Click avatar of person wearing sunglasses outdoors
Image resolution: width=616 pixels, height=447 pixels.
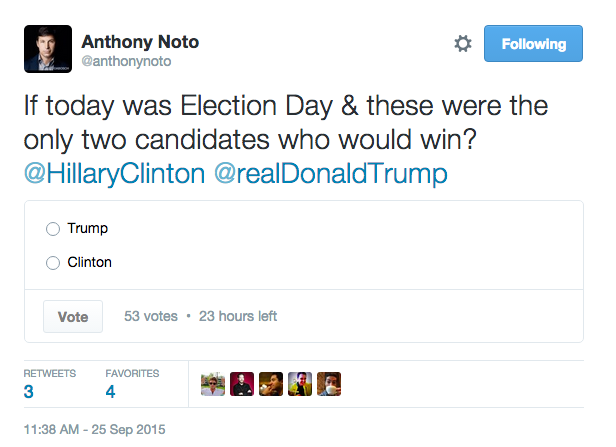[x=213, y=384]
